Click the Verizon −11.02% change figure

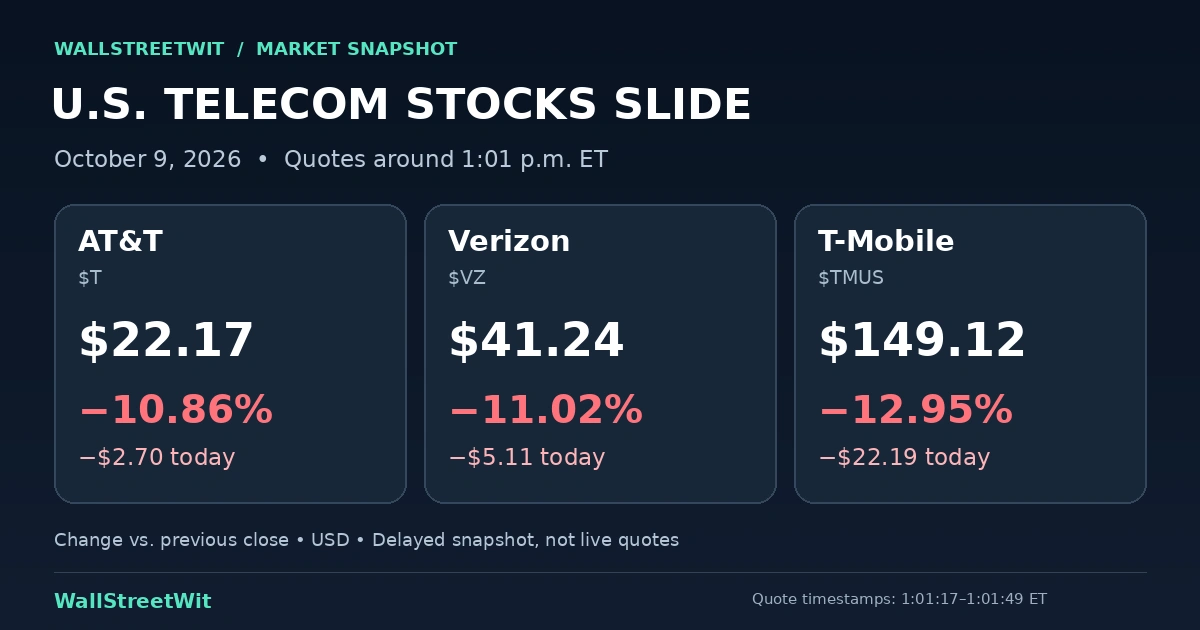pyautogui.click(x=545, y=410)
